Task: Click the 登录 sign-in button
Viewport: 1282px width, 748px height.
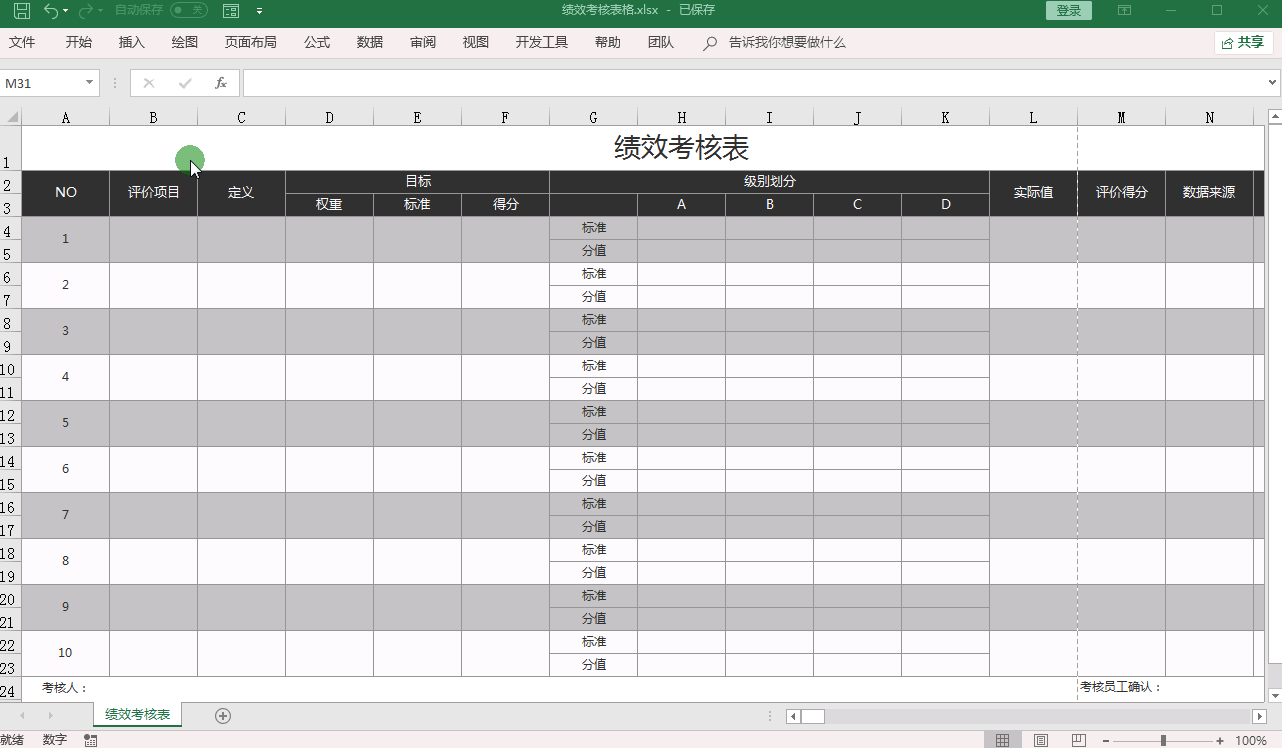Action: tap(1069, 10)
